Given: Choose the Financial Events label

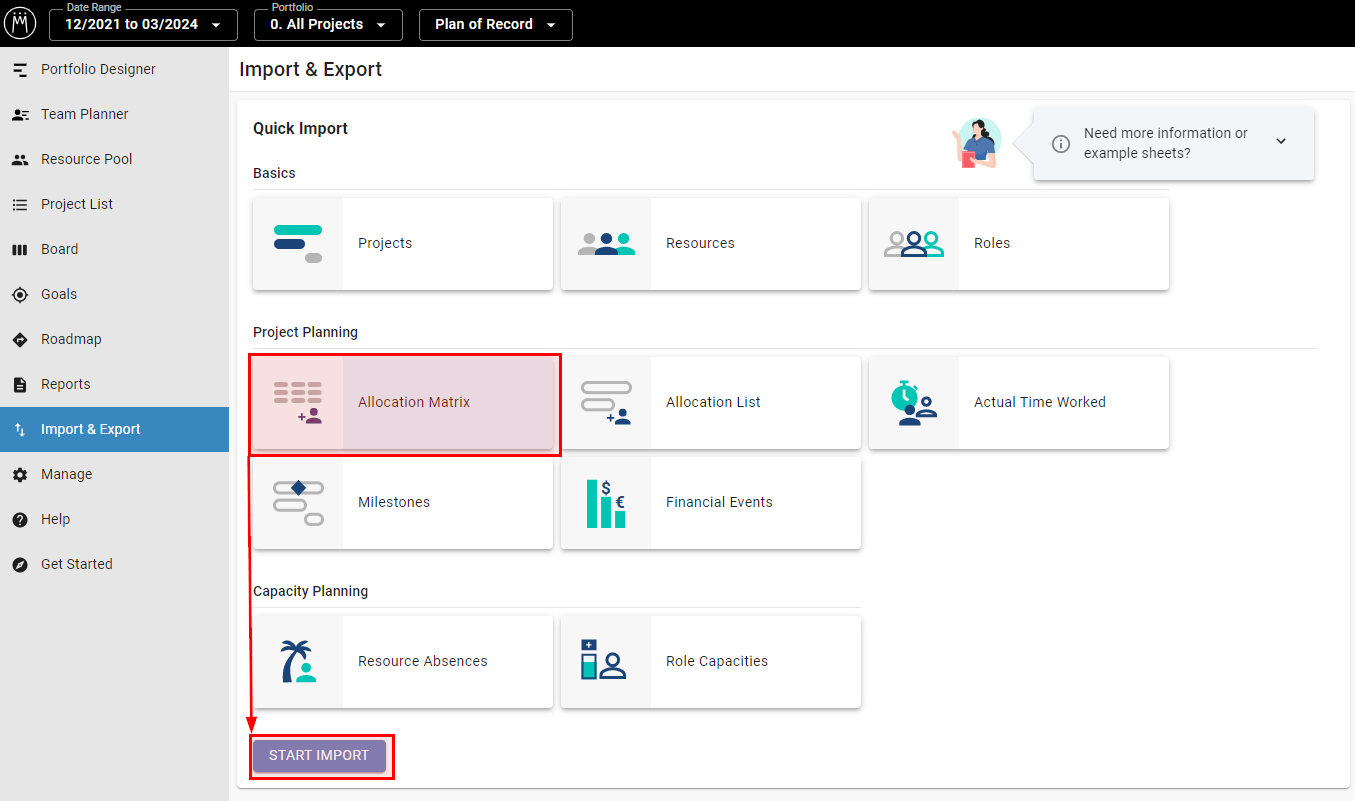Looking at the screenshot, I should tap(719, 503).
